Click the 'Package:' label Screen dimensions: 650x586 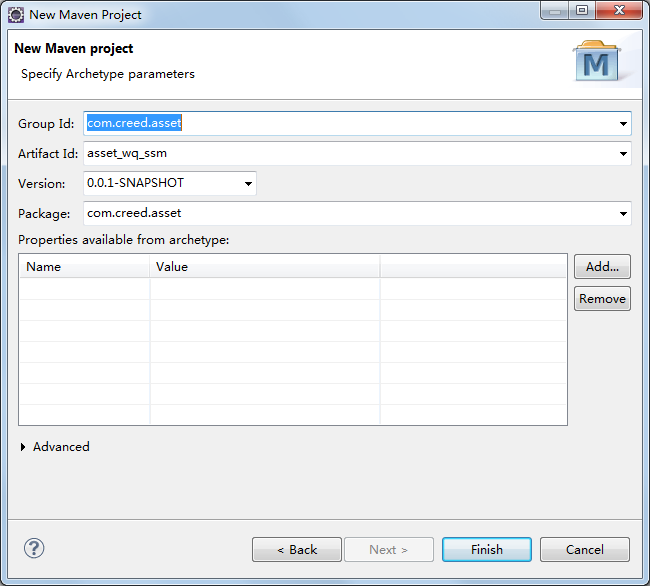[x=44, y=214]
